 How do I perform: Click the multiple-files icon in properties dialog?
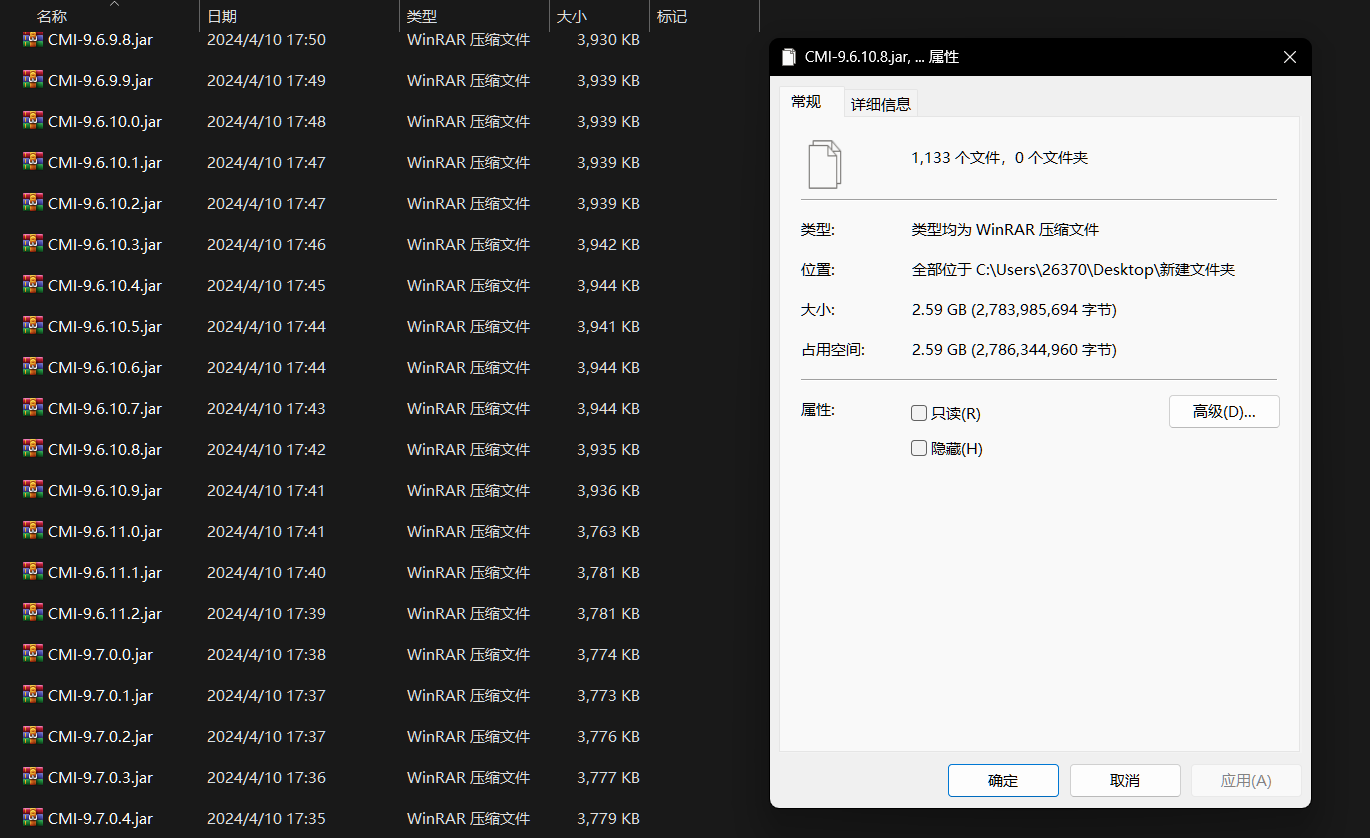pos(825,164)
